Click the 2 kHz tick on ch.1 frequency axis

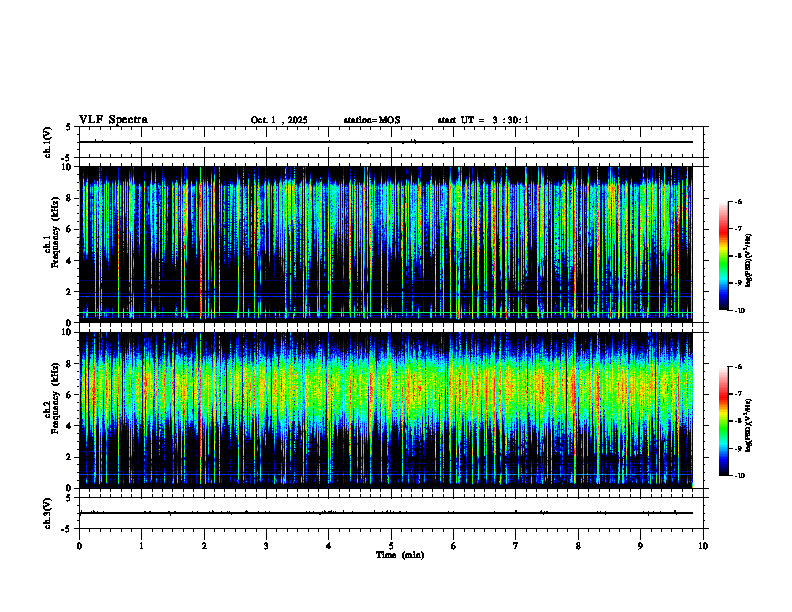tap(71, 292)
